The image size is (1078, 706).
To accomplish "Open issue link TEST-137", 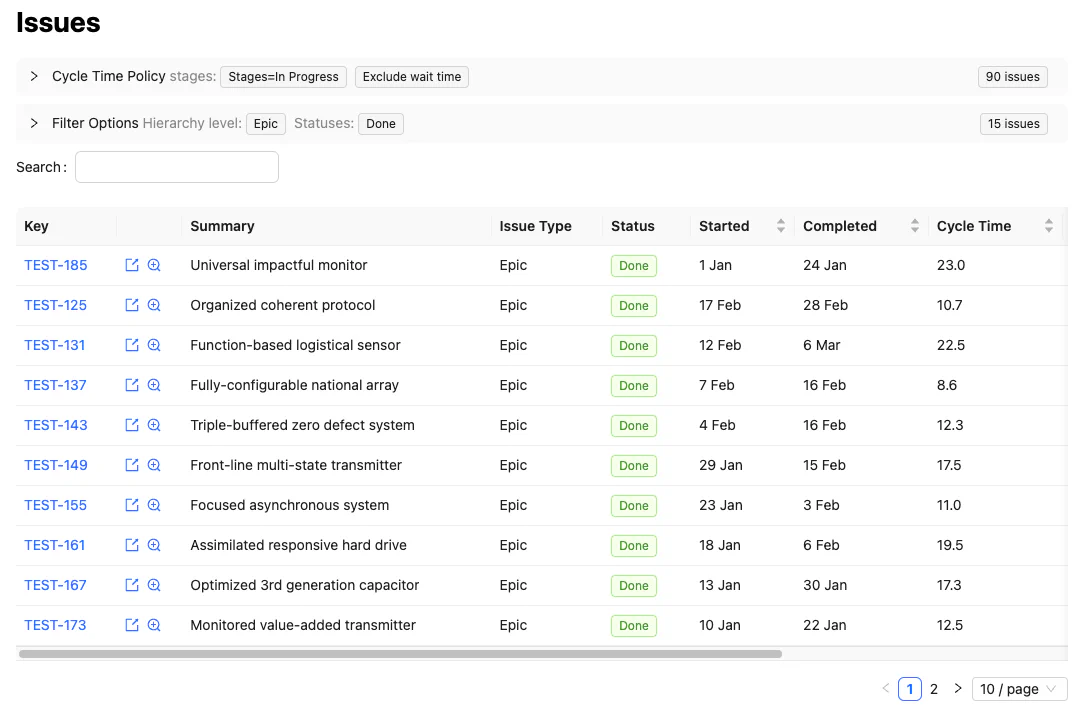I will (x=56, y=385).
